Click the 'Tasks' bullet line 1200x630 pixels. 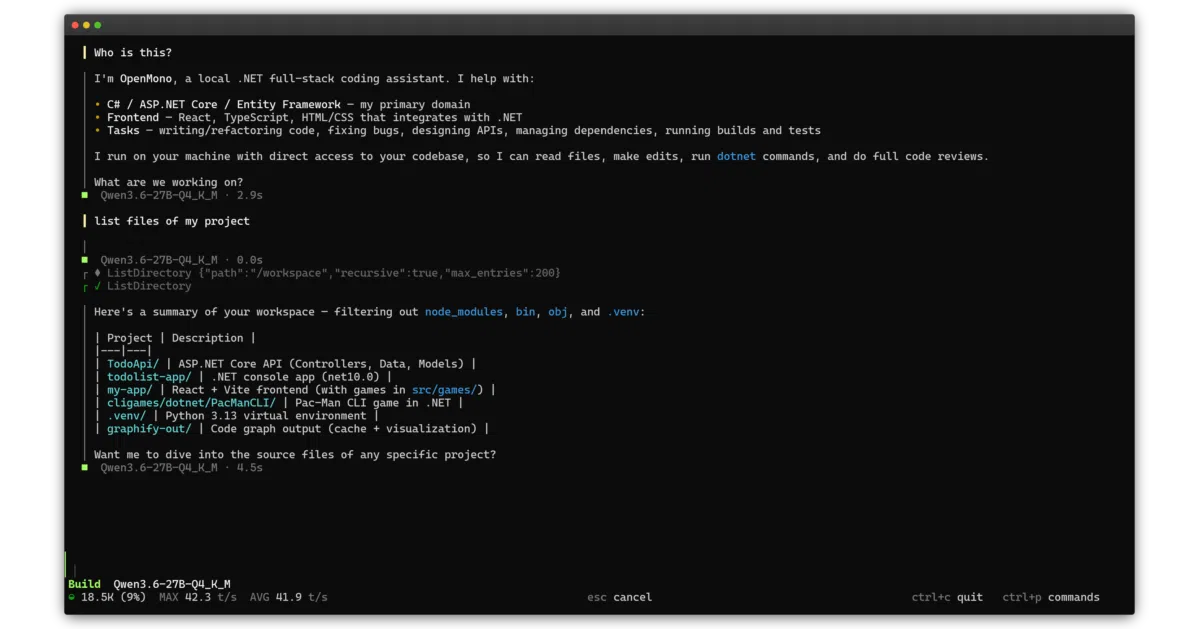457,130
